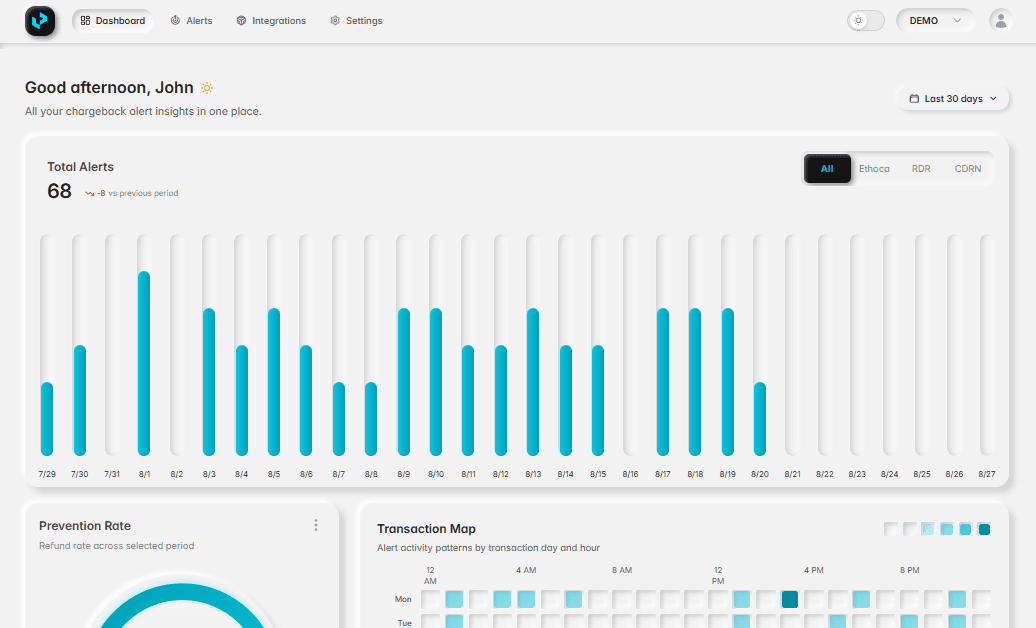Click the Alerts icon in navigation

176,21
